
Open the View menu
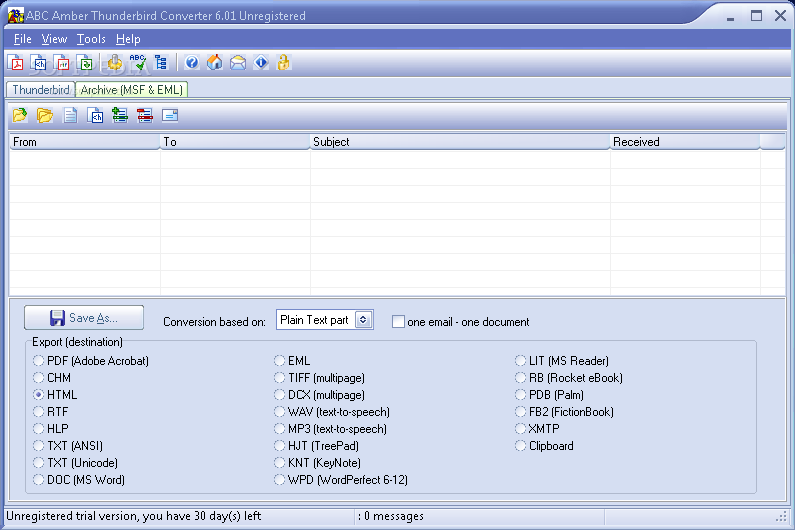pos(54,39)
